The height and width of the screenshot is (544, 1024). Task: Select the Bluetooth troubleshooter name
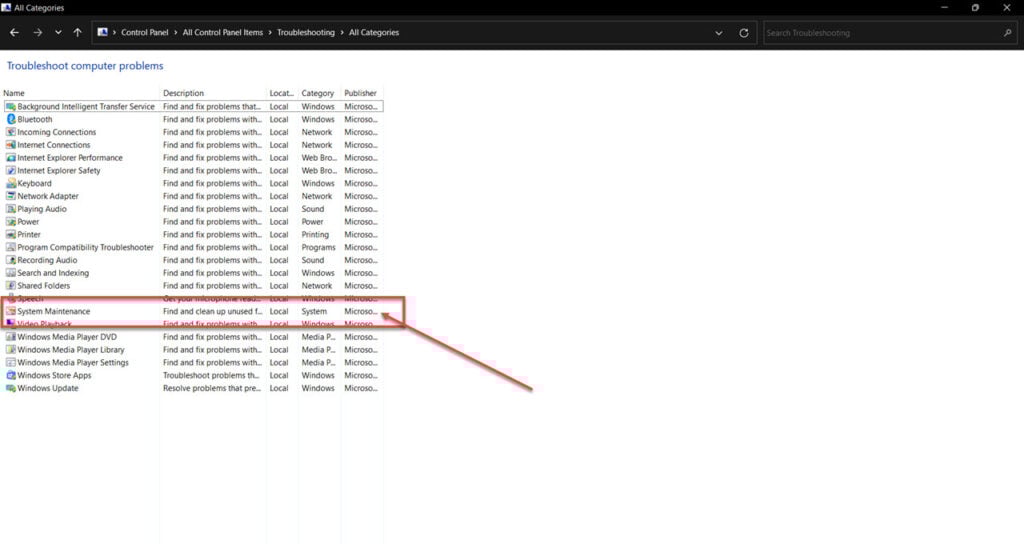(x=35, y=120)
